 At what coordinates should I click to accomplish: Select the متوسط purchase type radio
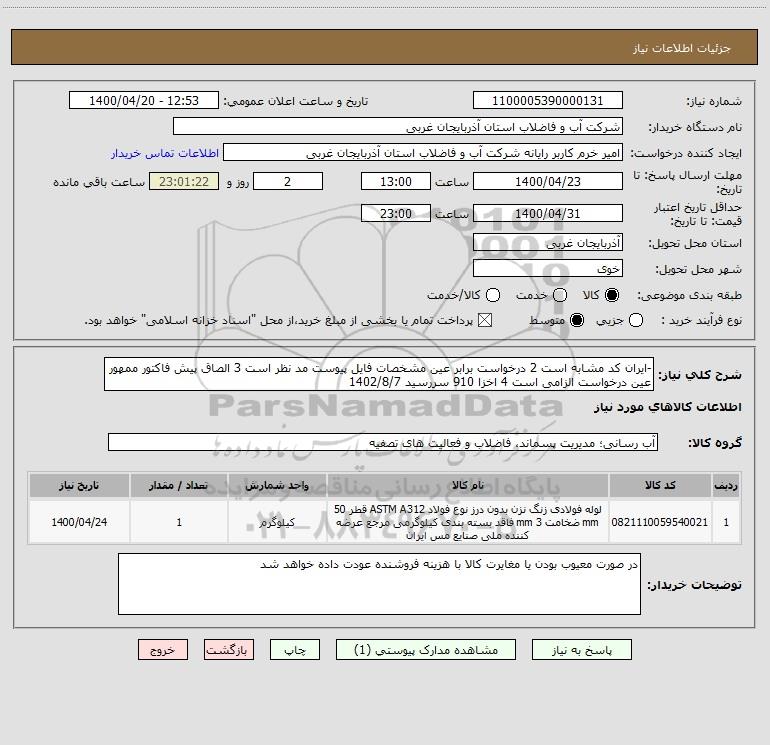pos(577,321)
